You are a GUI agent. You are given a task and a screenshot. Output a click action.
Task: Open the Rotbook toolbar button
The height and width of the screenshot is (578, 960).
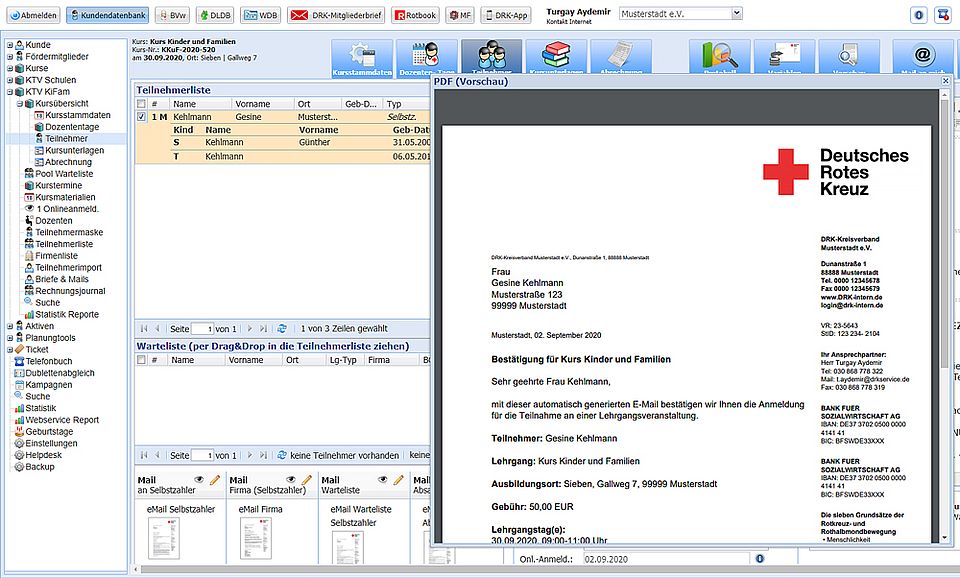pyautogui.click(x=414, y=15)
